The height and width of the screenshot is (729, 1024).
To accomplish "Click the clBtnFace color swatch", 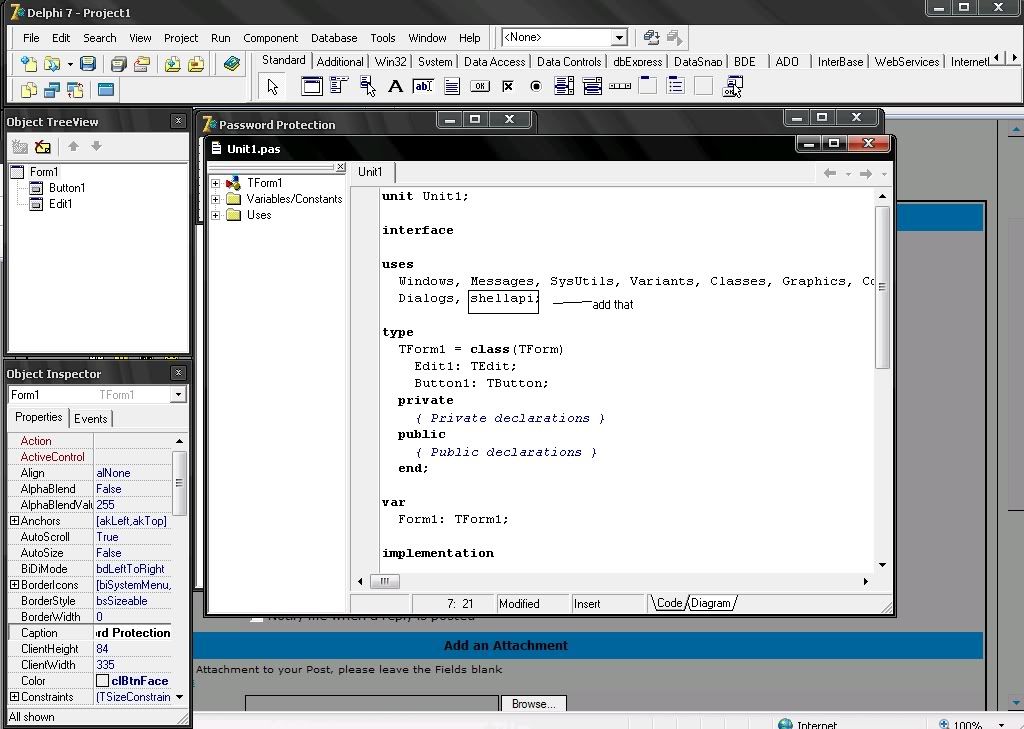I will (102, 681).
